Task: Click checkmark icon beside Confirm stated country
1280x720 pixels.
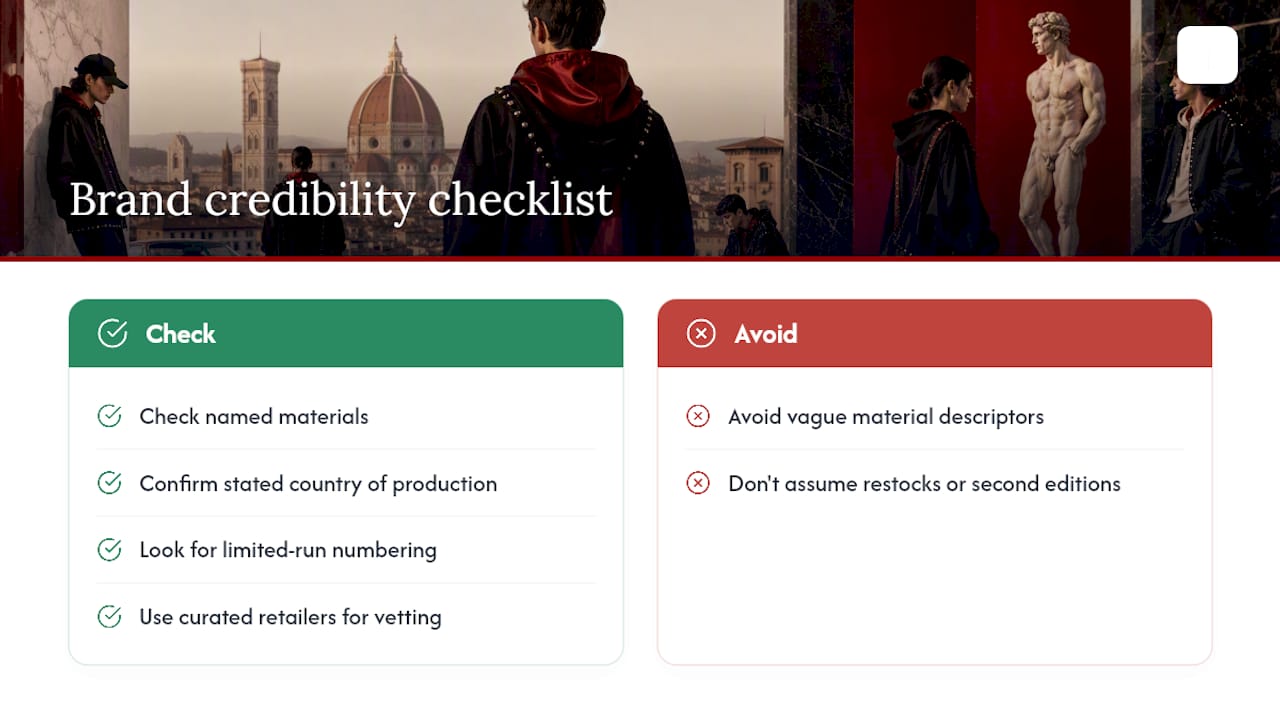Action: (x=110, y=483)
